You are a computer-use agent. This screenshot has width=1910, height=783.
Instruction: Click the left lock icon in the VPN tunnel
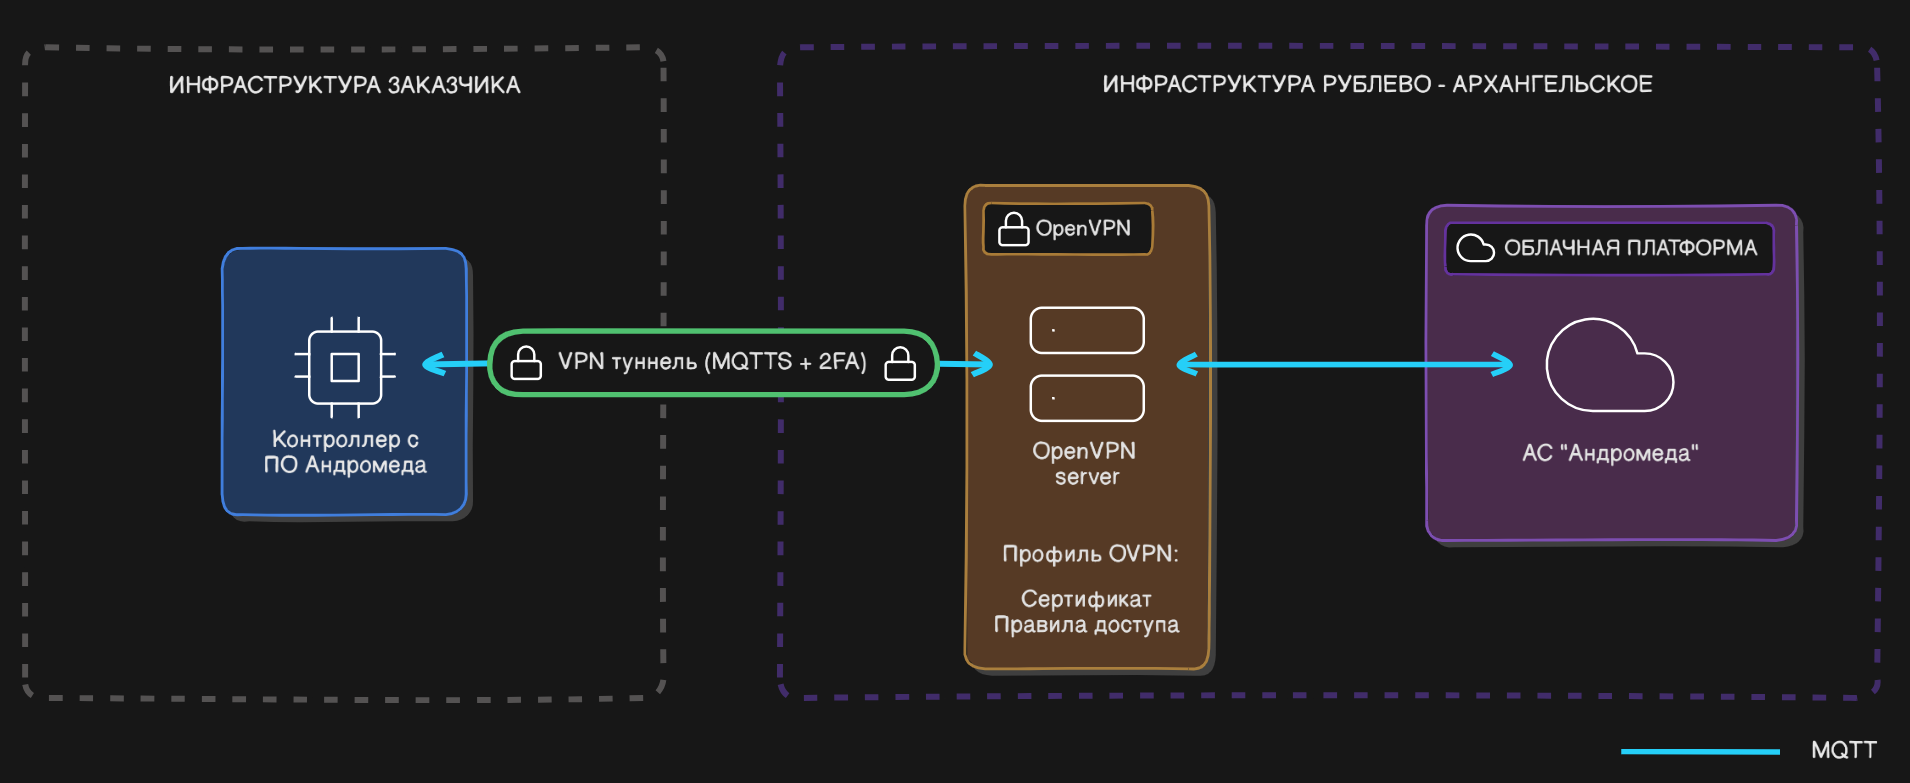pos(526,363)
